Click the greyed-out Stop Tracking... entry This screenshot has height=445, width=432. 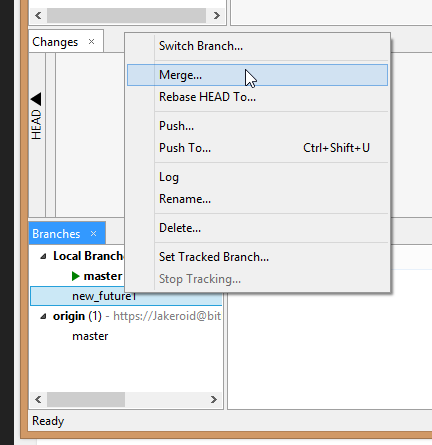[x=257, y=279]
